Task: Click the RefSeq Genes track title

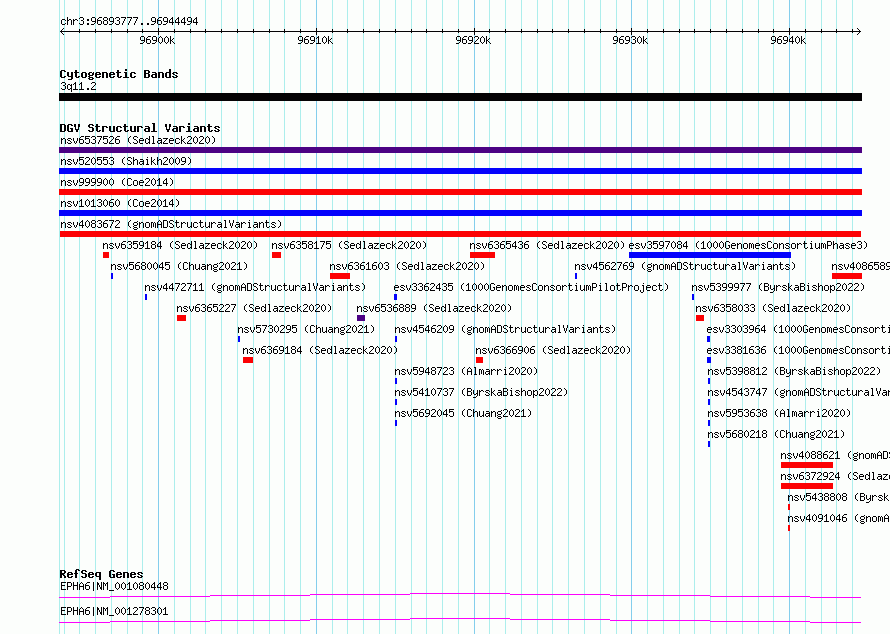Action: (x=101, y=574)
